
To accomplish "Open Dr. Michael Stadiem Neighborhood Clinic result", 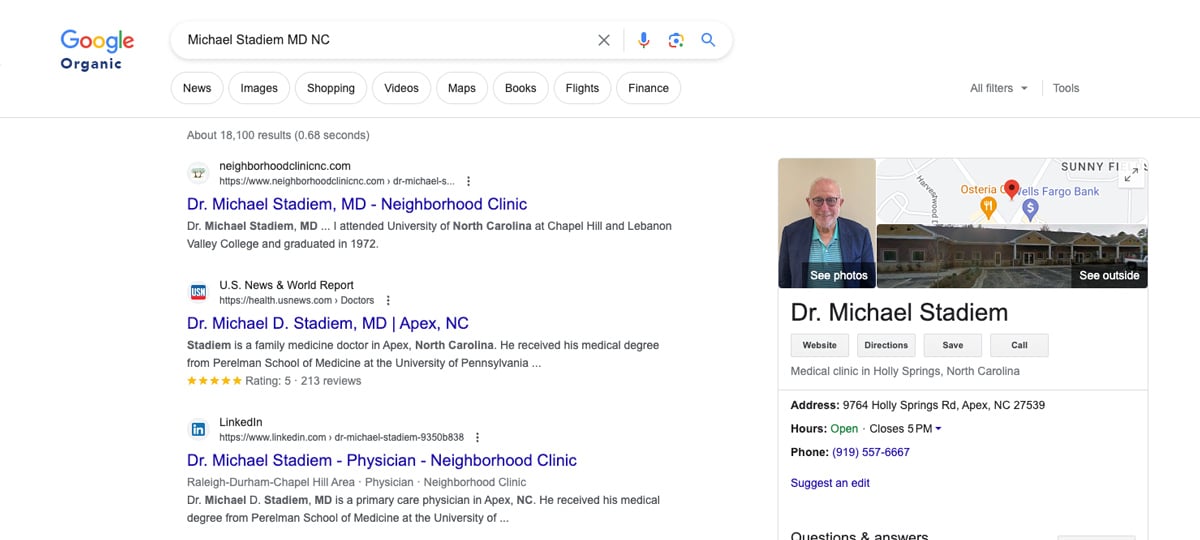I will click(x=357, y=204).
